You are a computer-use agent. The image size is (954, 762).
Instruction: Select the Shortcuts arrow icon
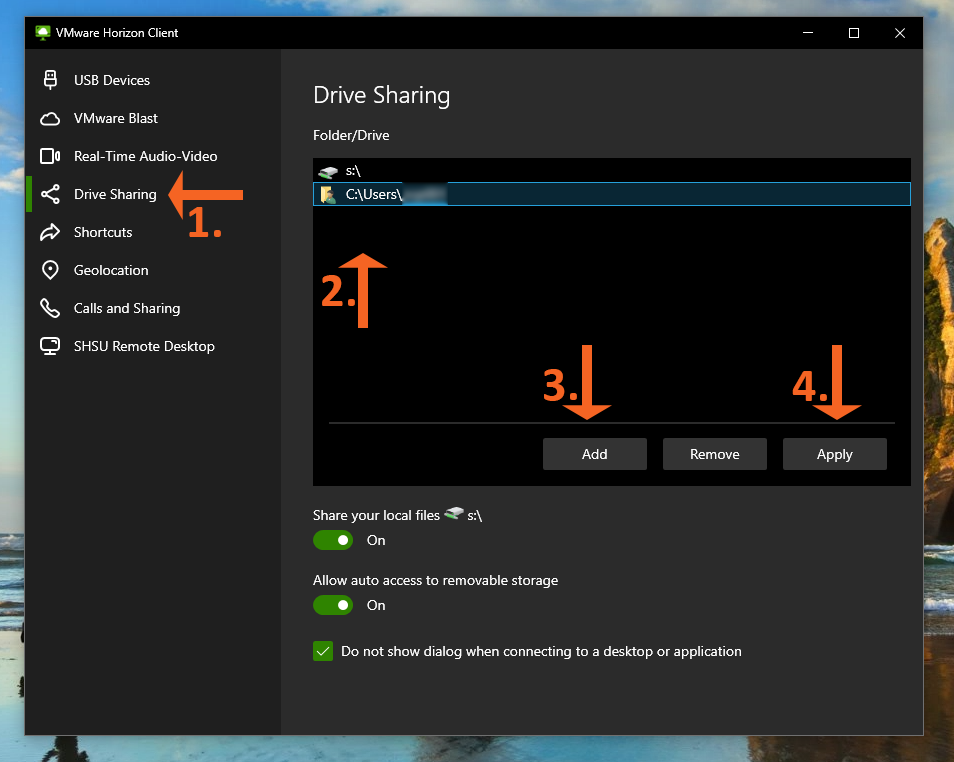pyautogui.click(x=50, y=232)
